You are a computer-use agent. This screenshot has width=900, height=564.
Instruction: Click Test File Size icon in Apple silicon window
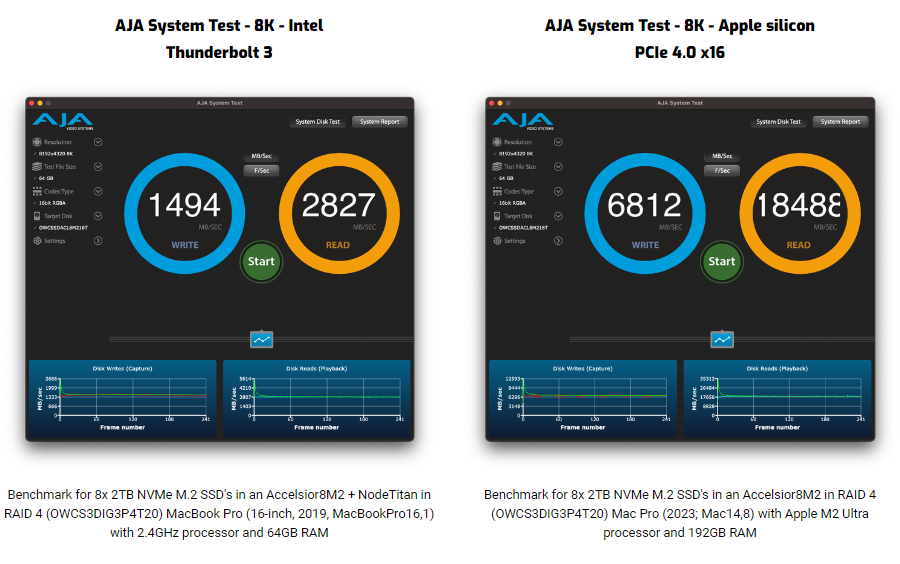tap(497, 166)
